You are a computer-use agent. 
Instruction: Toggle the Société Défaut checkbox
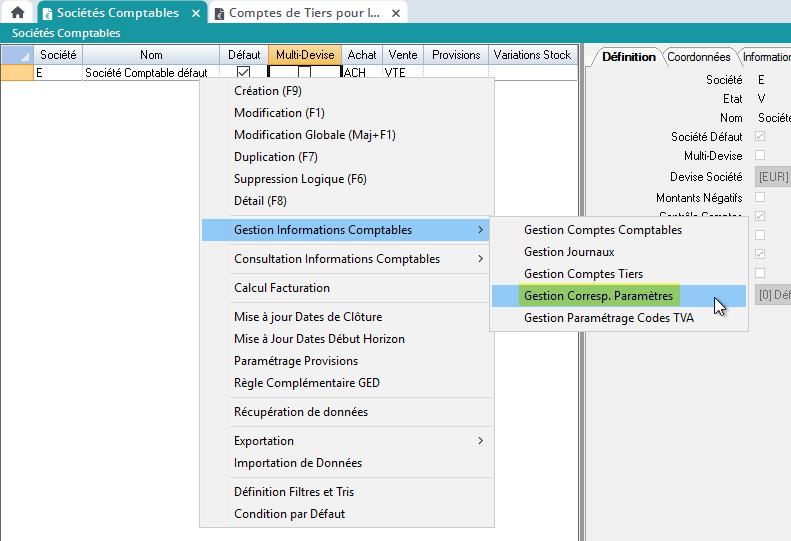760,136
